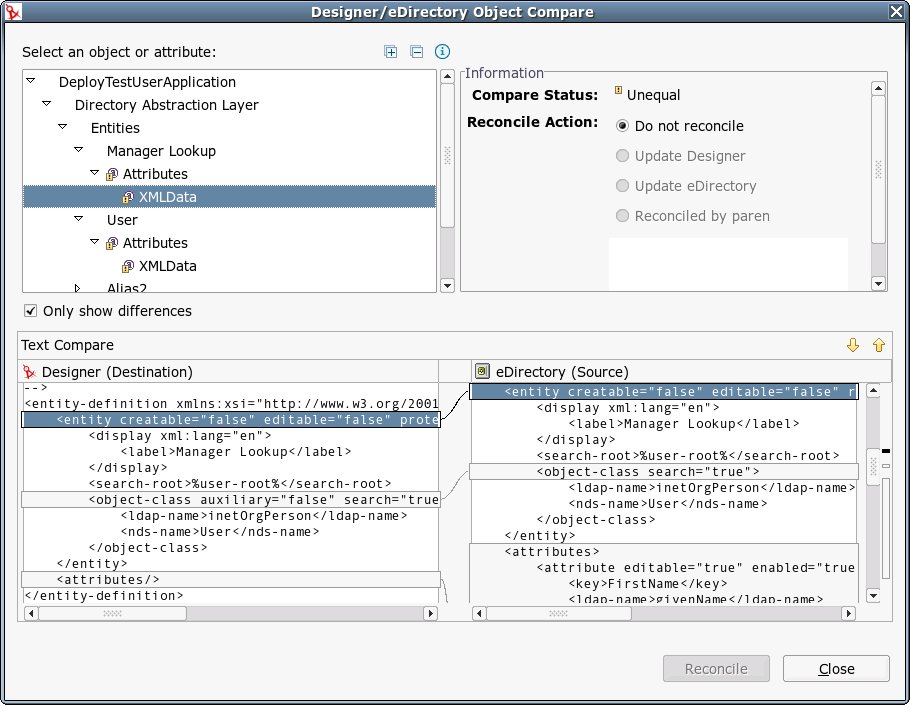Screen dimensions: 910x705
Task: Click the Reconcile button
Action: [716, 669]
